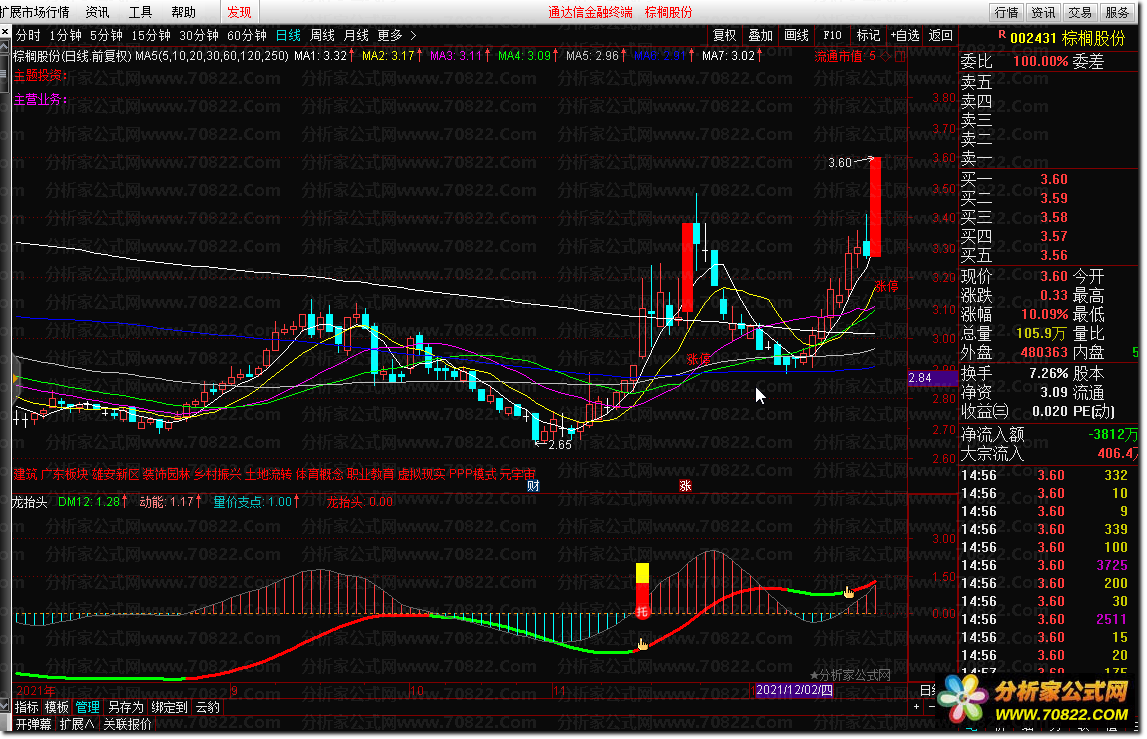
Task: Click the 开弹幕 toggle
Action: coord(34,724)
